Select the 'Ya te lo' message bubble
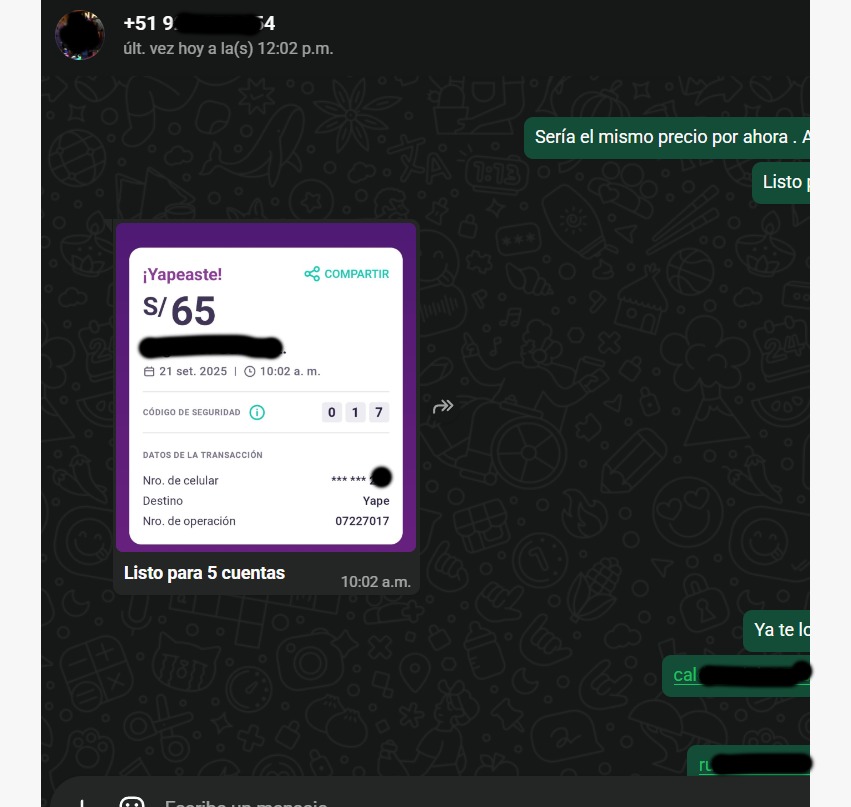The width and height of the screenshot is (851, 807). click(777, 630)
